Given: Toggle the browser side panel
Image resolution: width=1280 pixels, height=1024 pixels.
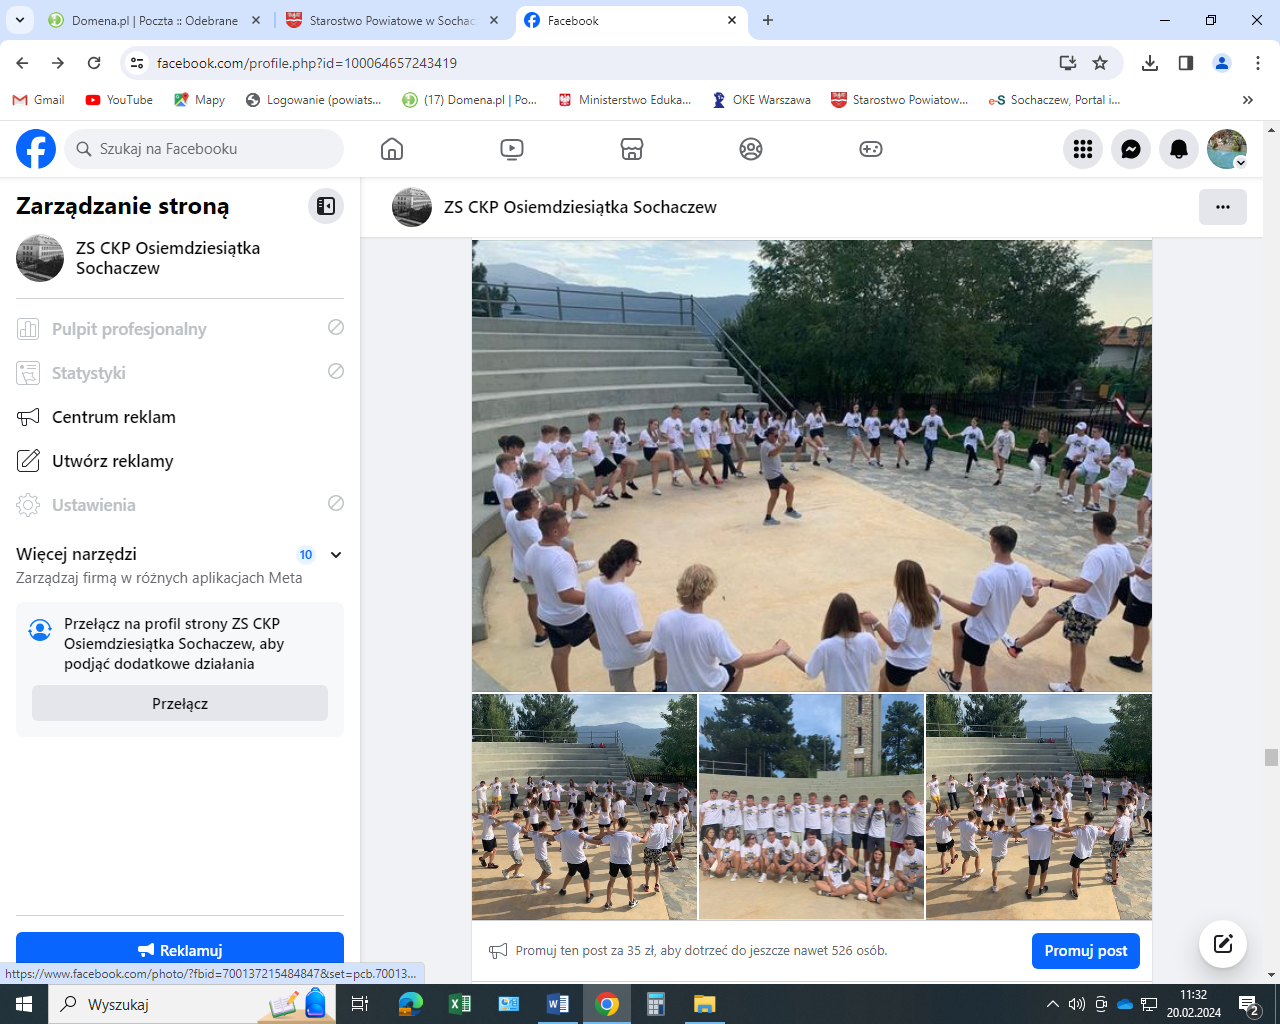Looking at the screenshot, I should [x=1186, y=63].
